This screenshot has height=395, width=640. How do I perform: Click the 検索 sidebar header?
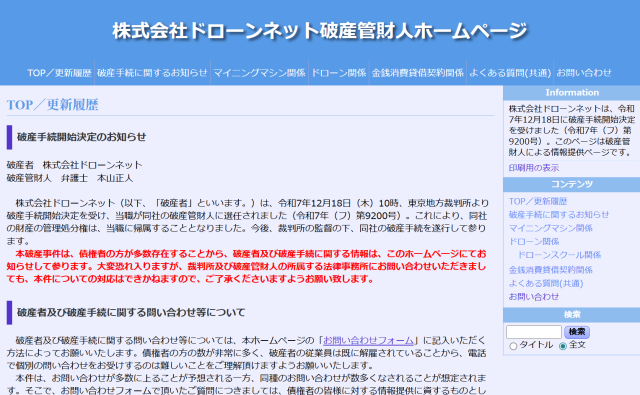pos(572,315)
